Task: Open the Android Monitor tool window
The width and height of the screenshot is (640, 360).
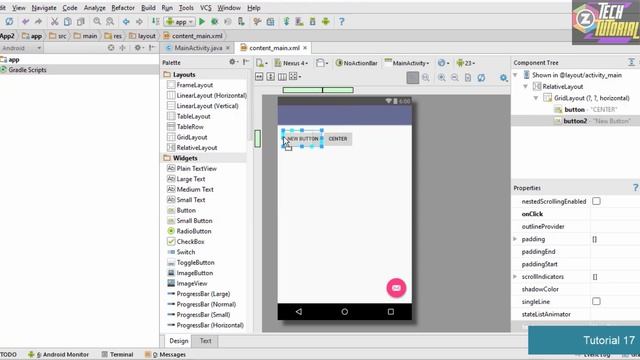Action: (x=59, y=354)
